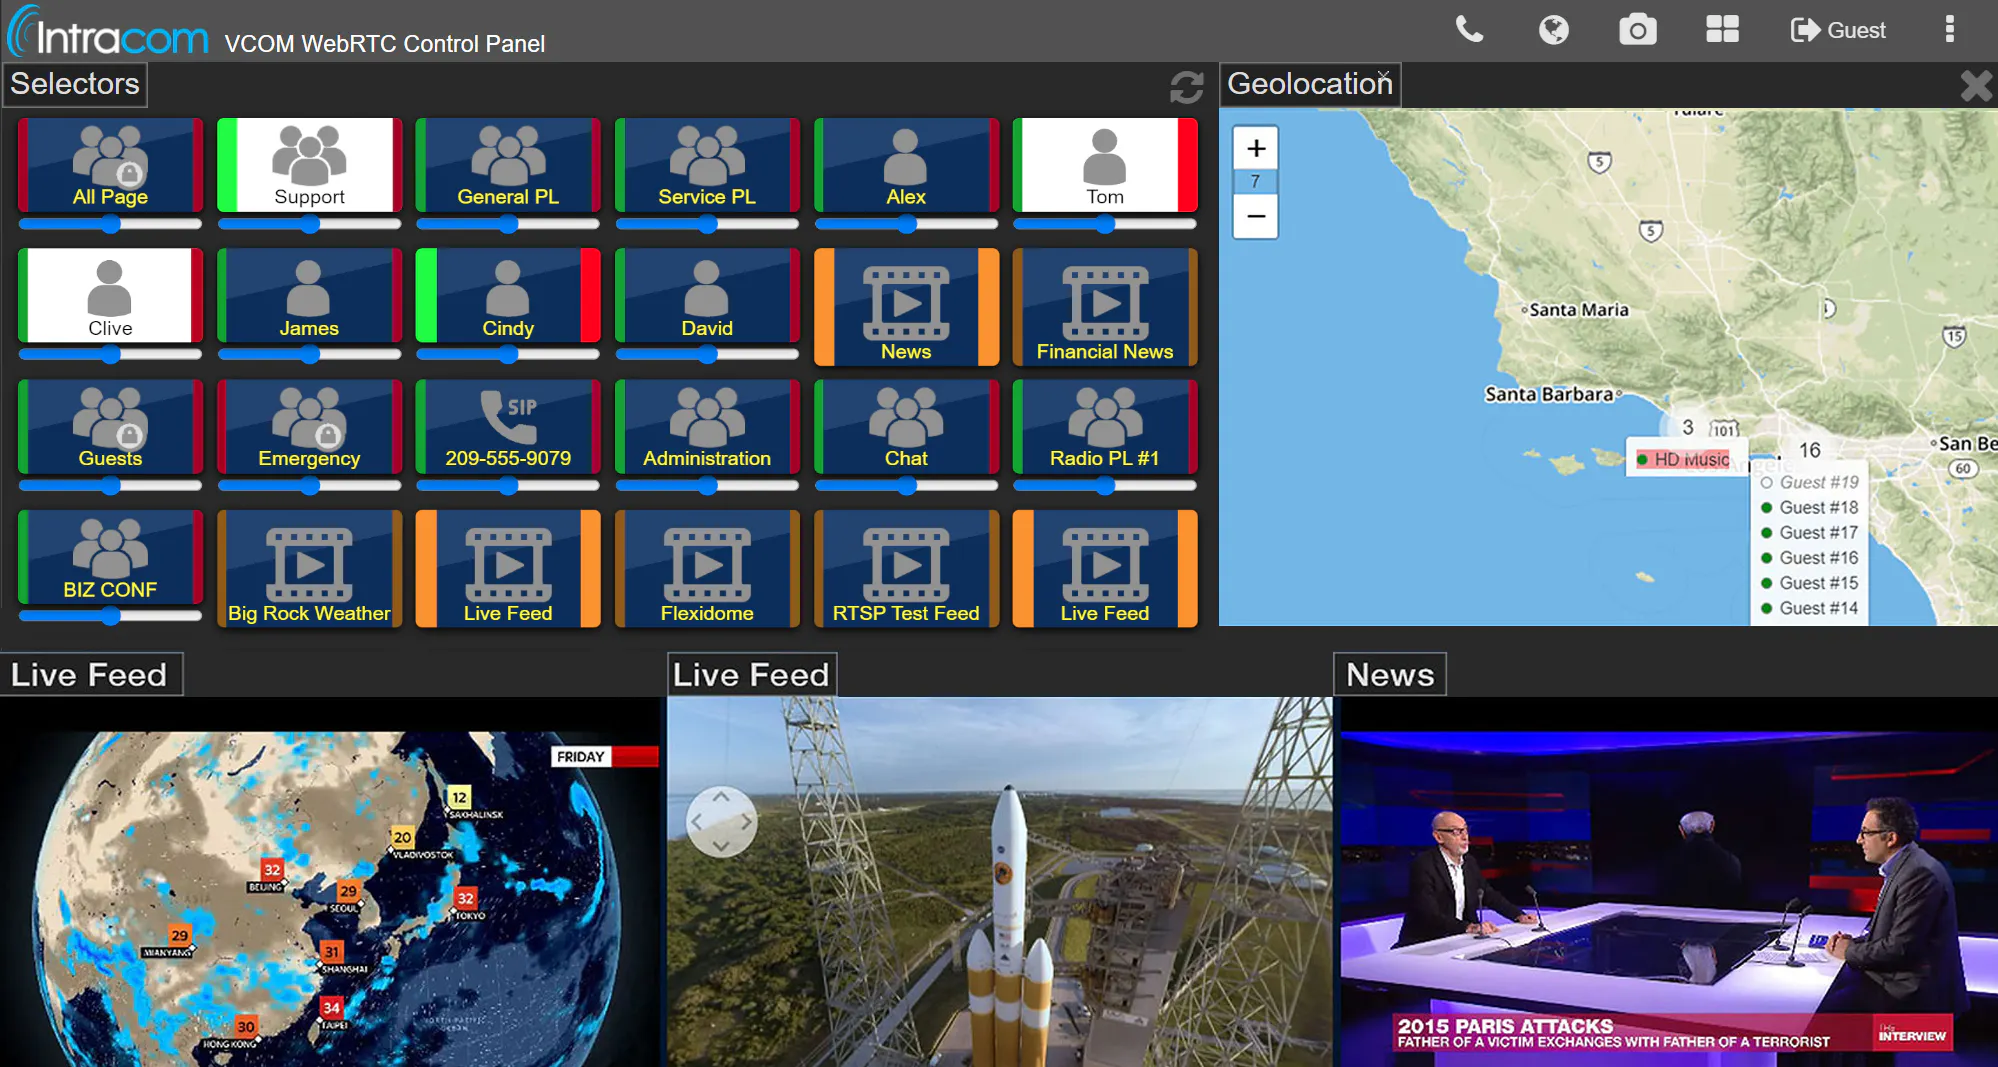Open the Financial News video selector
1998x1067 pixels.
(1105, 307)
